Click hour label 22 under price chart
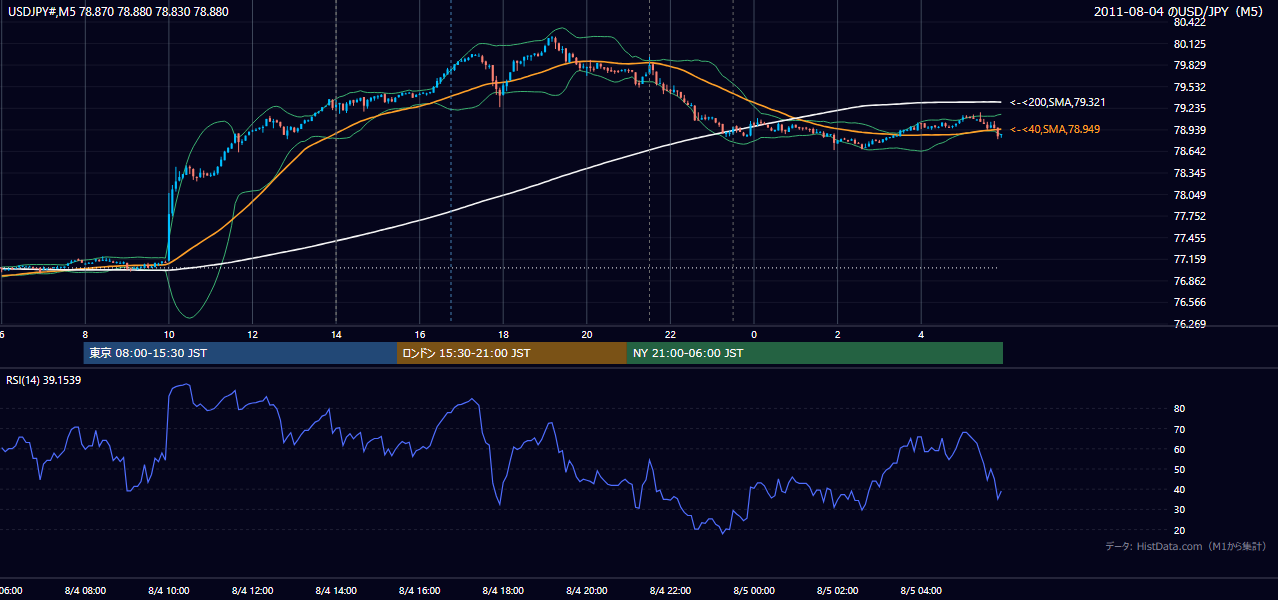Viewport: 1278px width, 600px height. [x=671, y=334]
